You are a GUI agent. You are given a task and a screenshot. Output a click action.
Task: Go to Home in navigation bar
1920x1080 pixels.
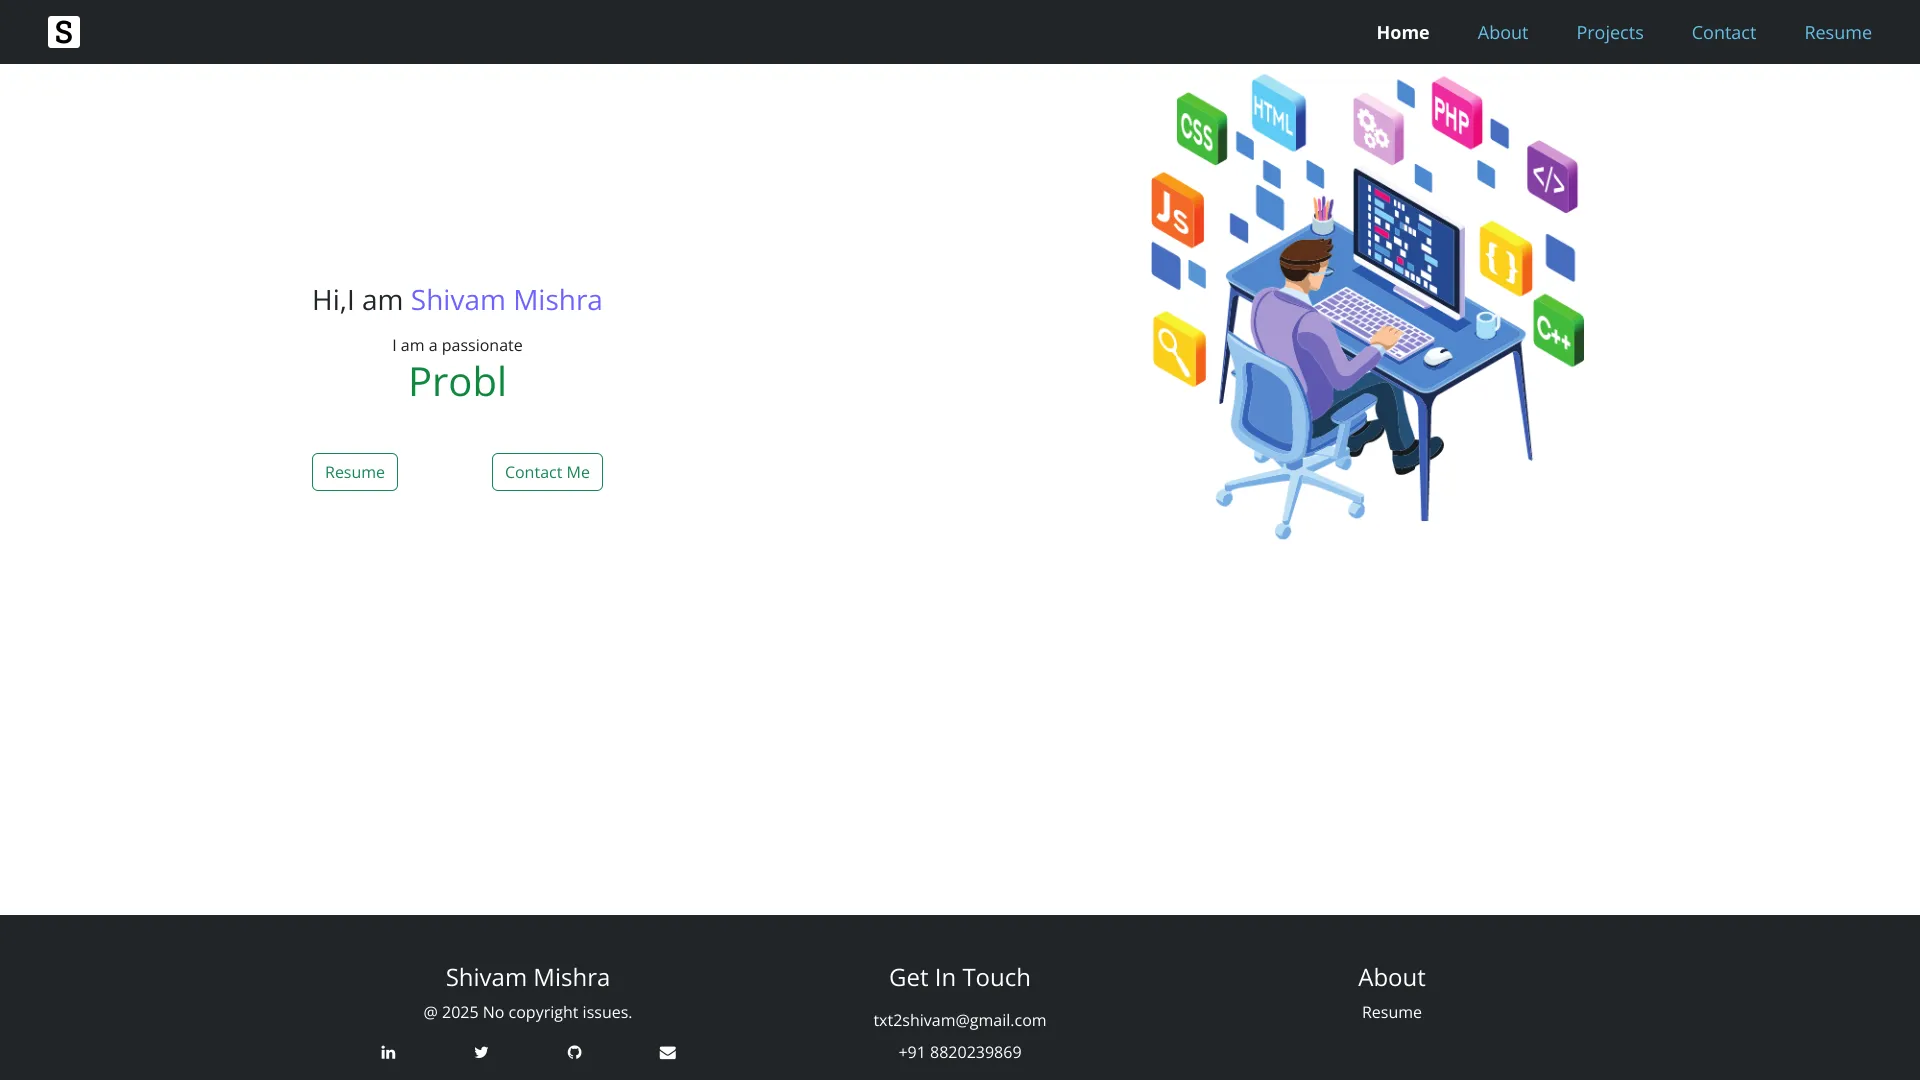1403,32
